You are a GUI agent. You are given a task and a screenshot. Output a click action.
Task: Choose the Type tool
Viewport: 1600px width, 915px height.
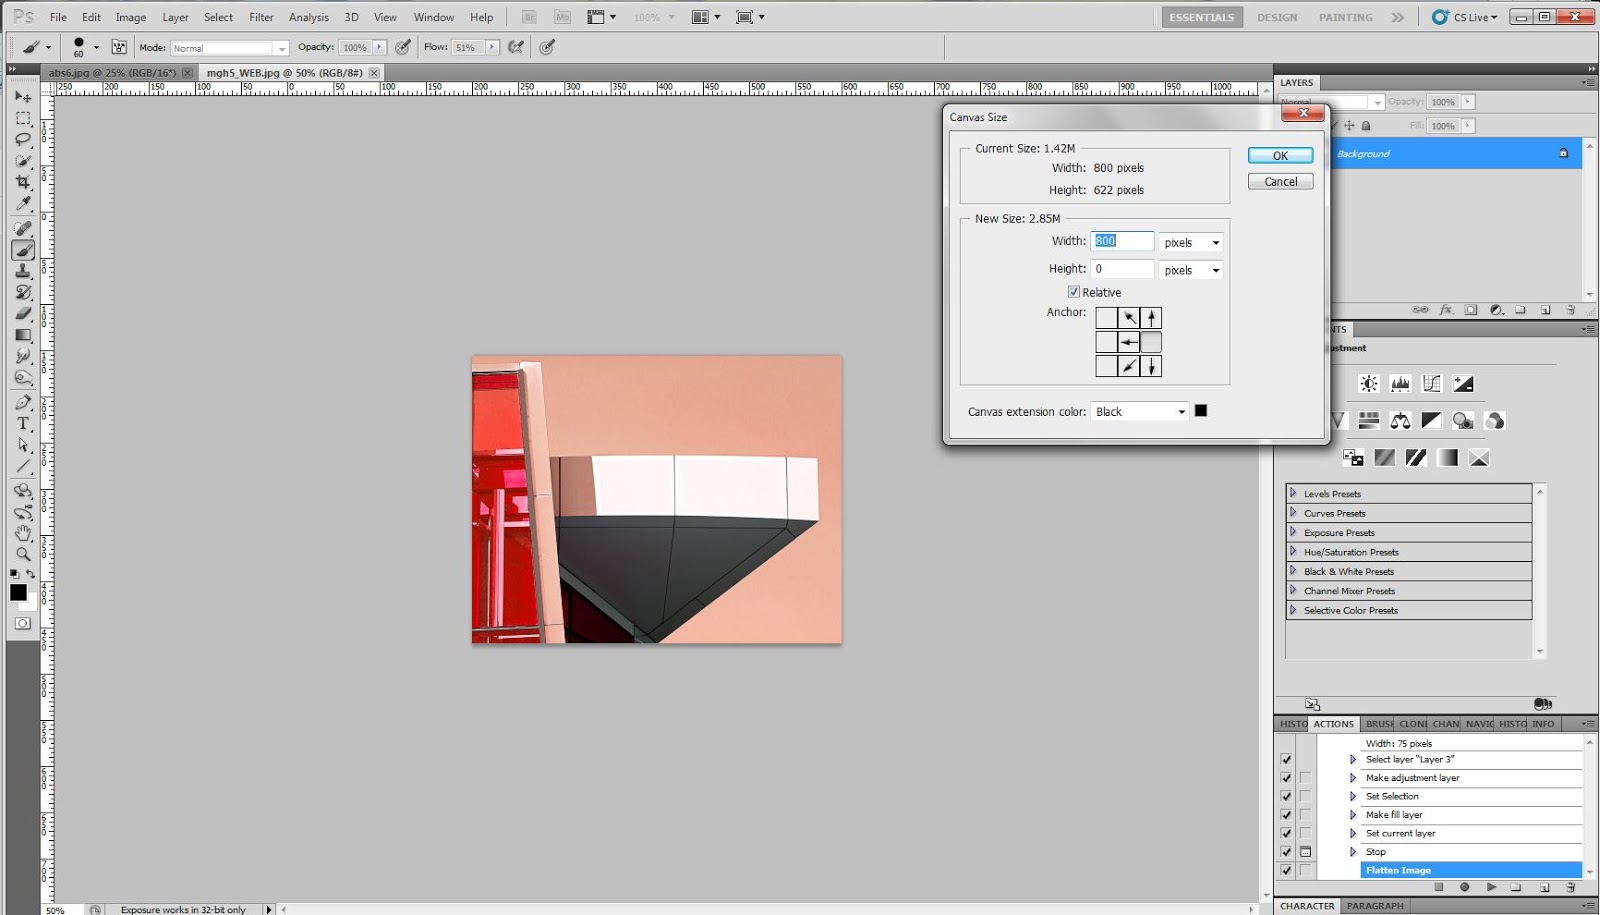pos(23,424)
